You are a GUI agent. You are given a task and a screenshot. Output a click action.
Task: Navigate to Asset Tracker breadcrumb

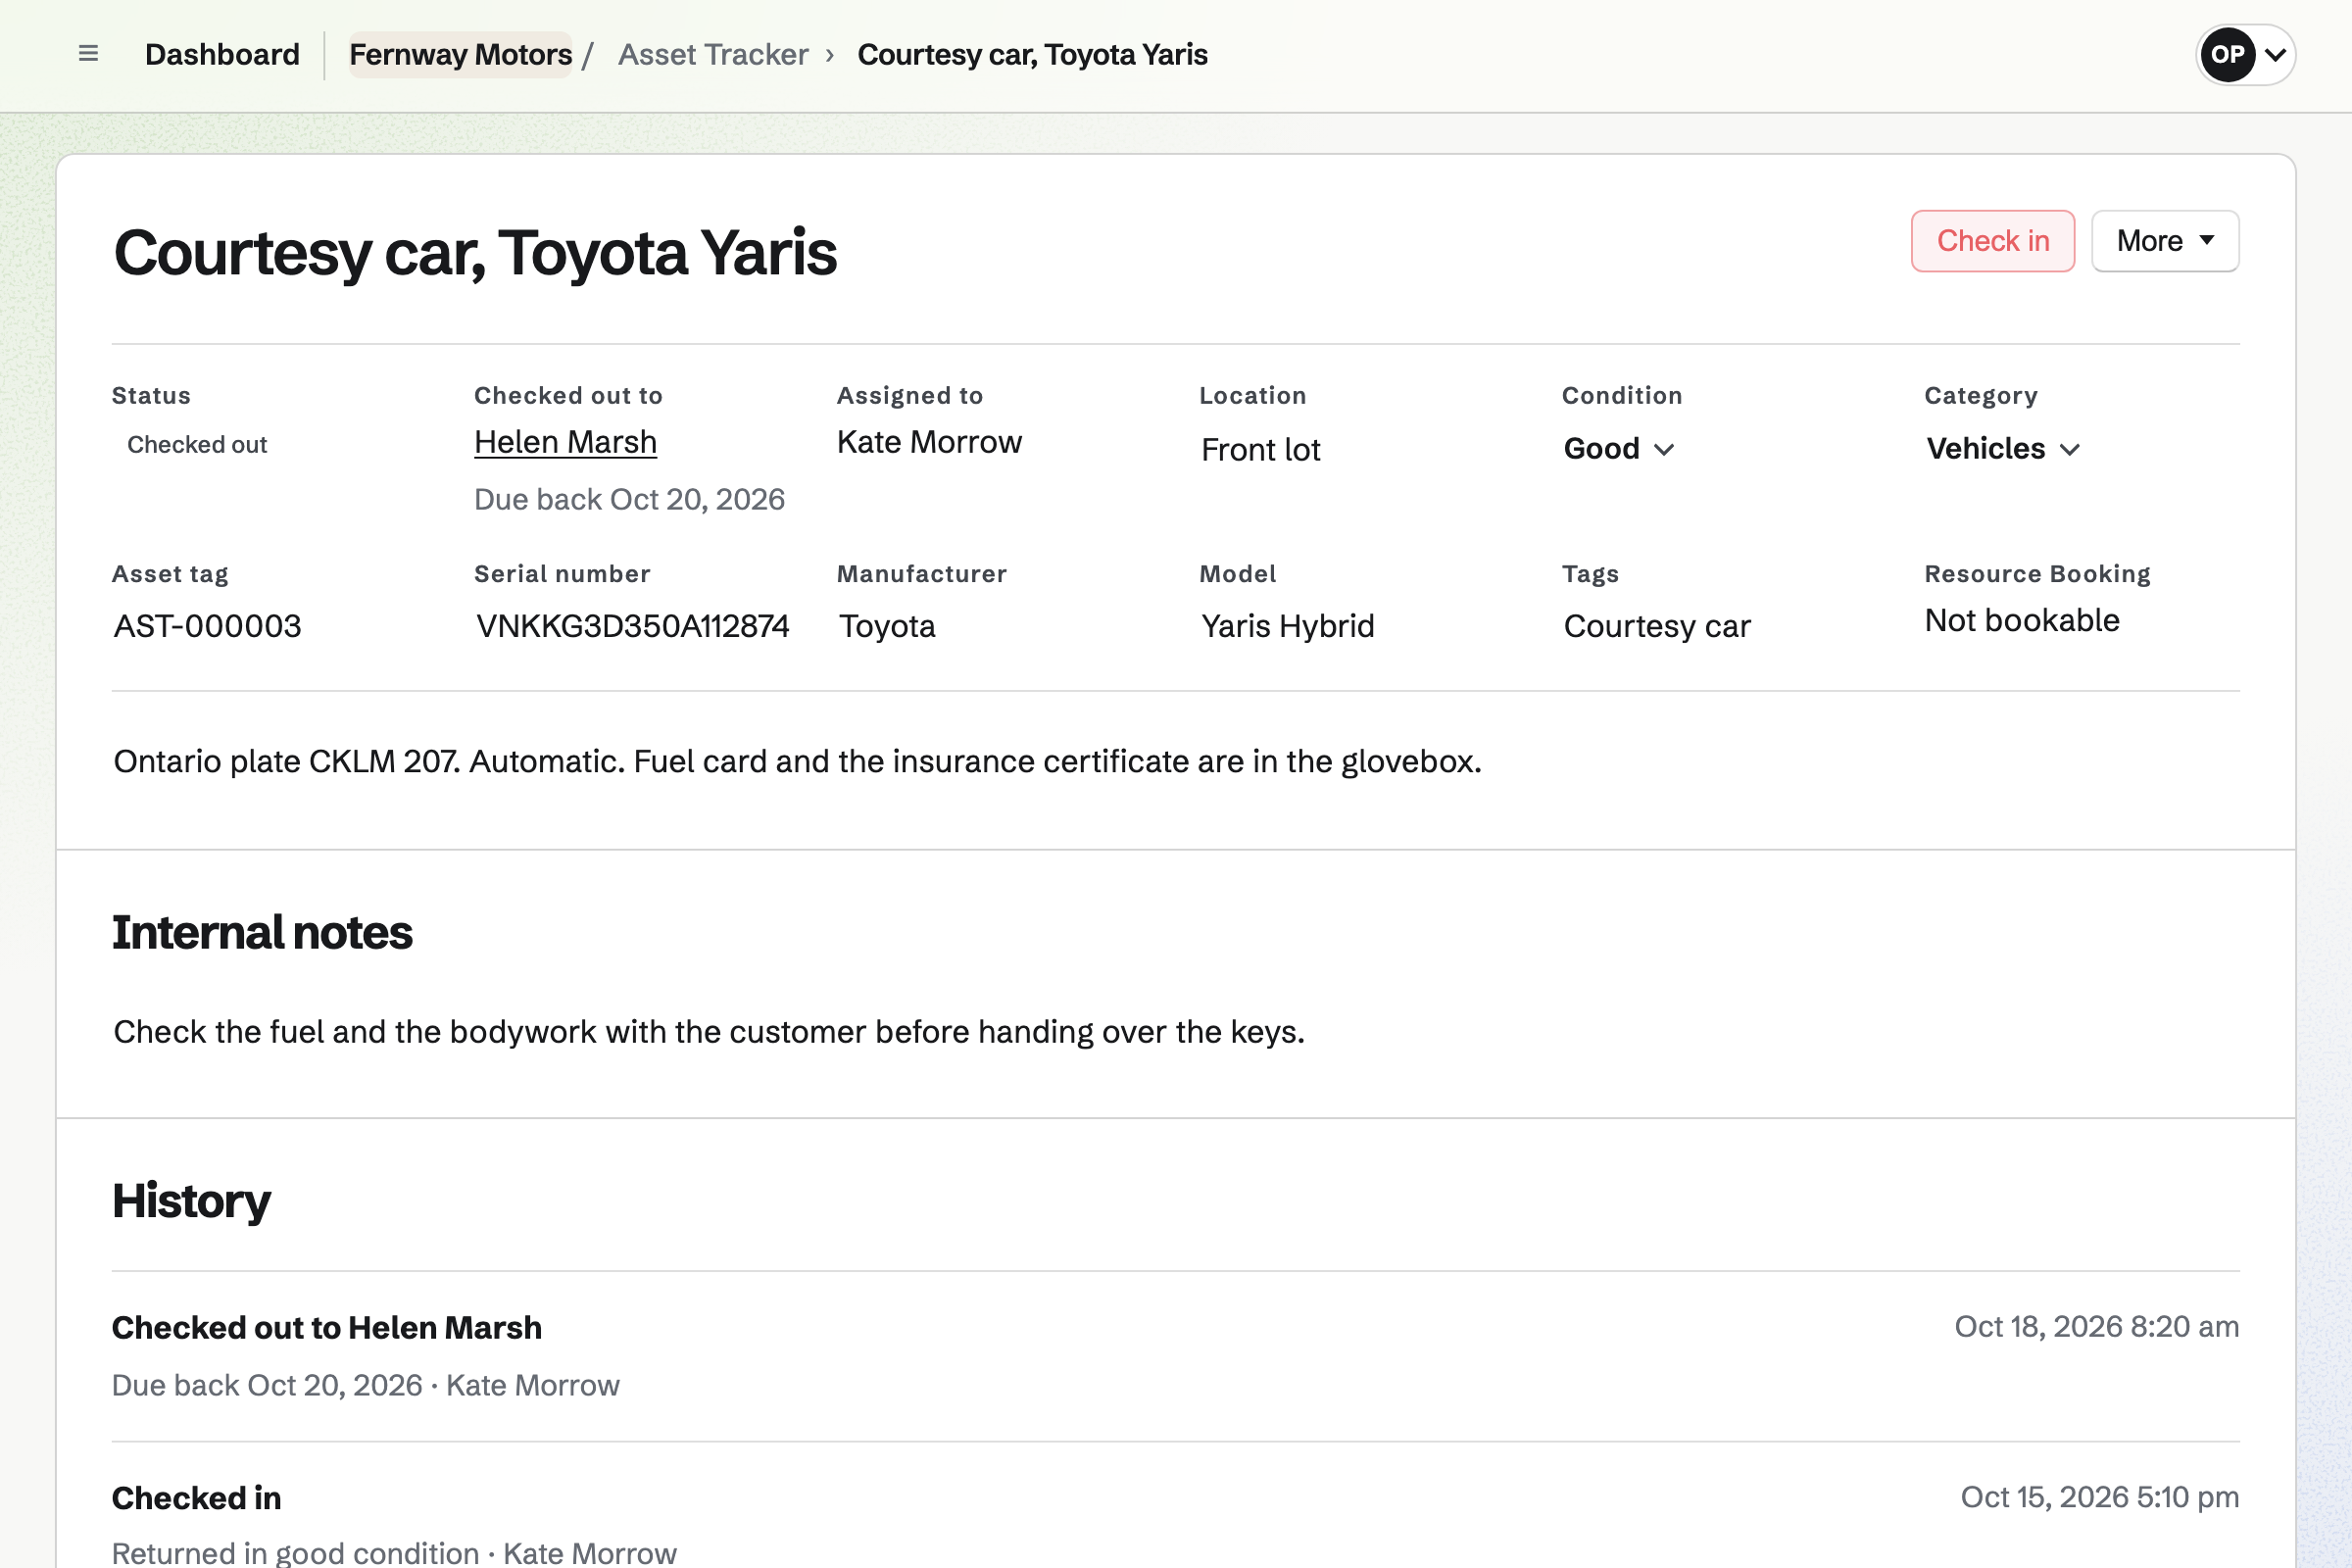tap(713, 54)
